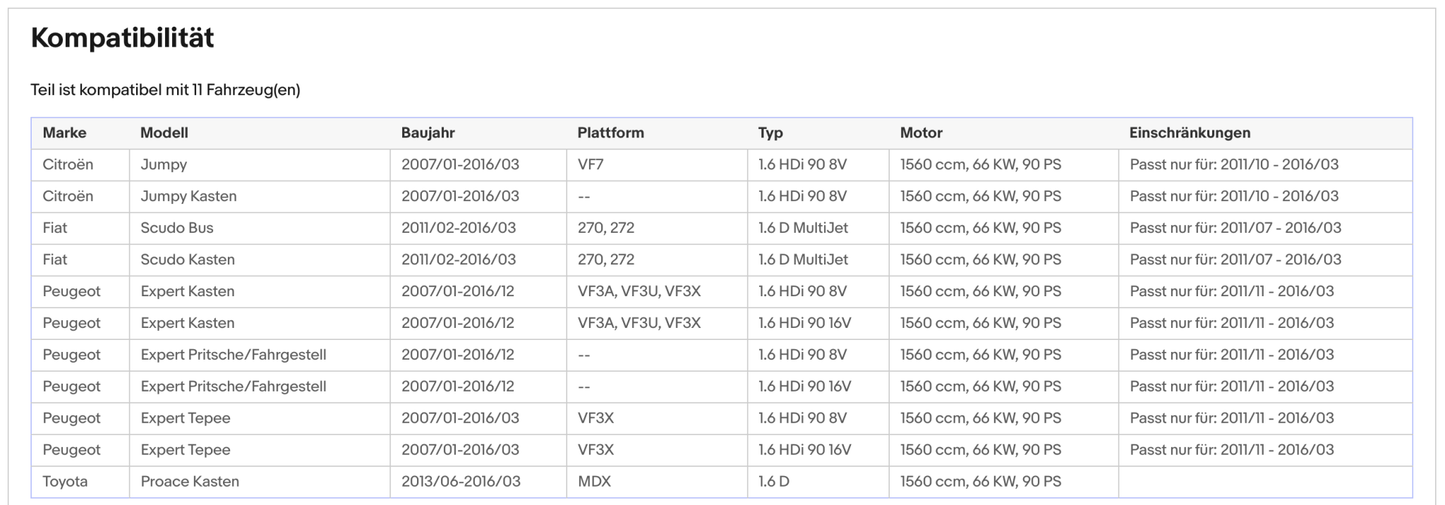1445x505 pixels.
Task: Click the Einschränkungen column header
Action: click(1189, 133)
